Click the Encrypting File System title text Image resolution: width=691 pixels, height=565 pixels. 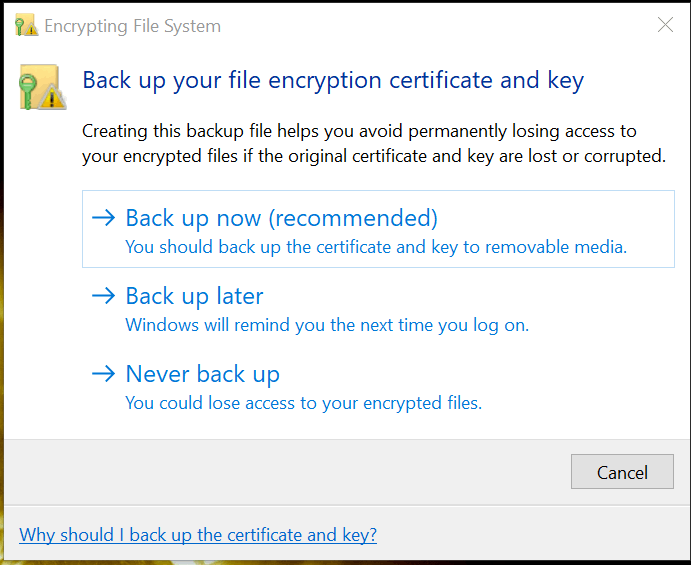(133, 26)
